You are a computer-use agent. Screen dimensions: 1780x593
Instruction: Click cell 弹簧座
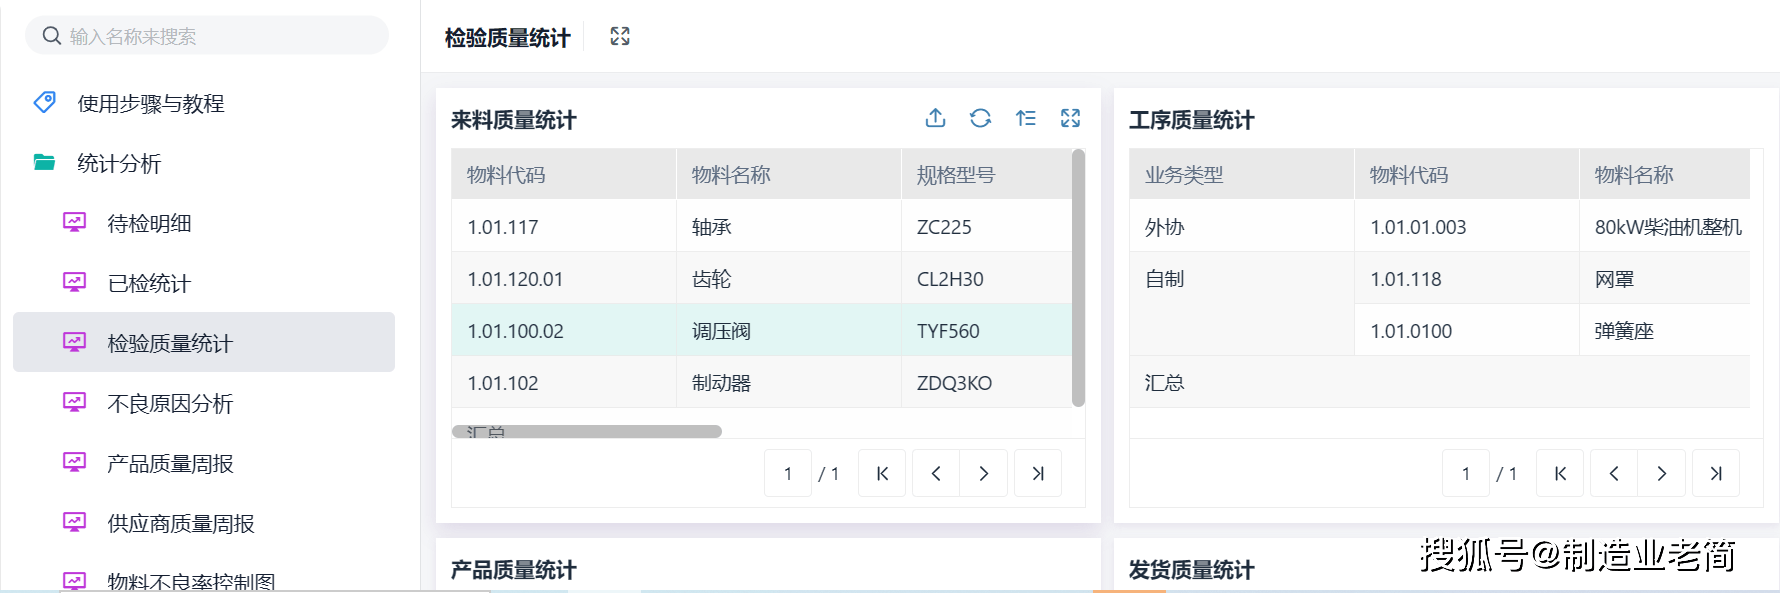[1665, 330]
